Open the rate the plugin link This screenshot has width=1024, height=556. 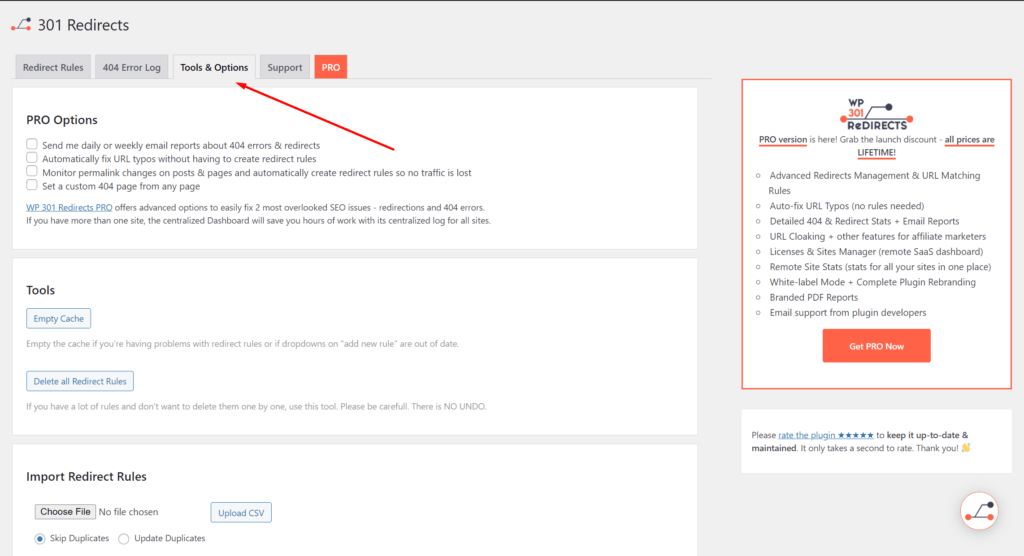click(x=826, y=435)
